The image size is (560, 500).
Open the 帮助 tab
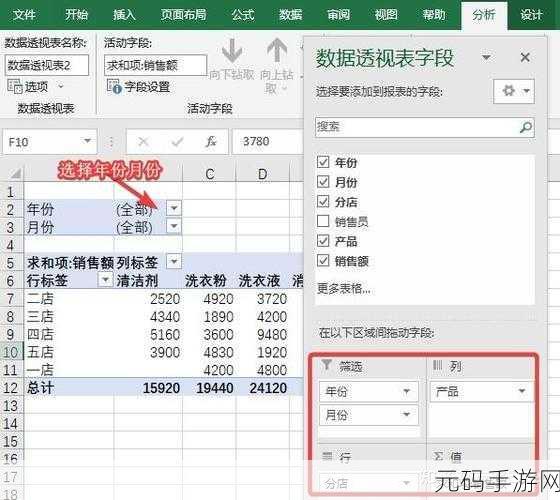(x=434, y=15)
